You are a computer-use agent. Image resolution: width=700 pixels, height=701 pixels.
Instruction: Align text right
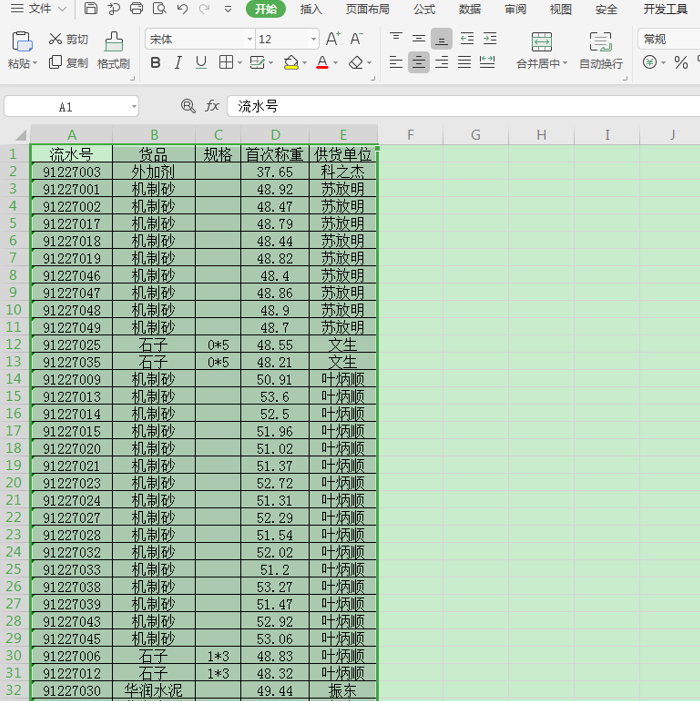coord(442,62)
